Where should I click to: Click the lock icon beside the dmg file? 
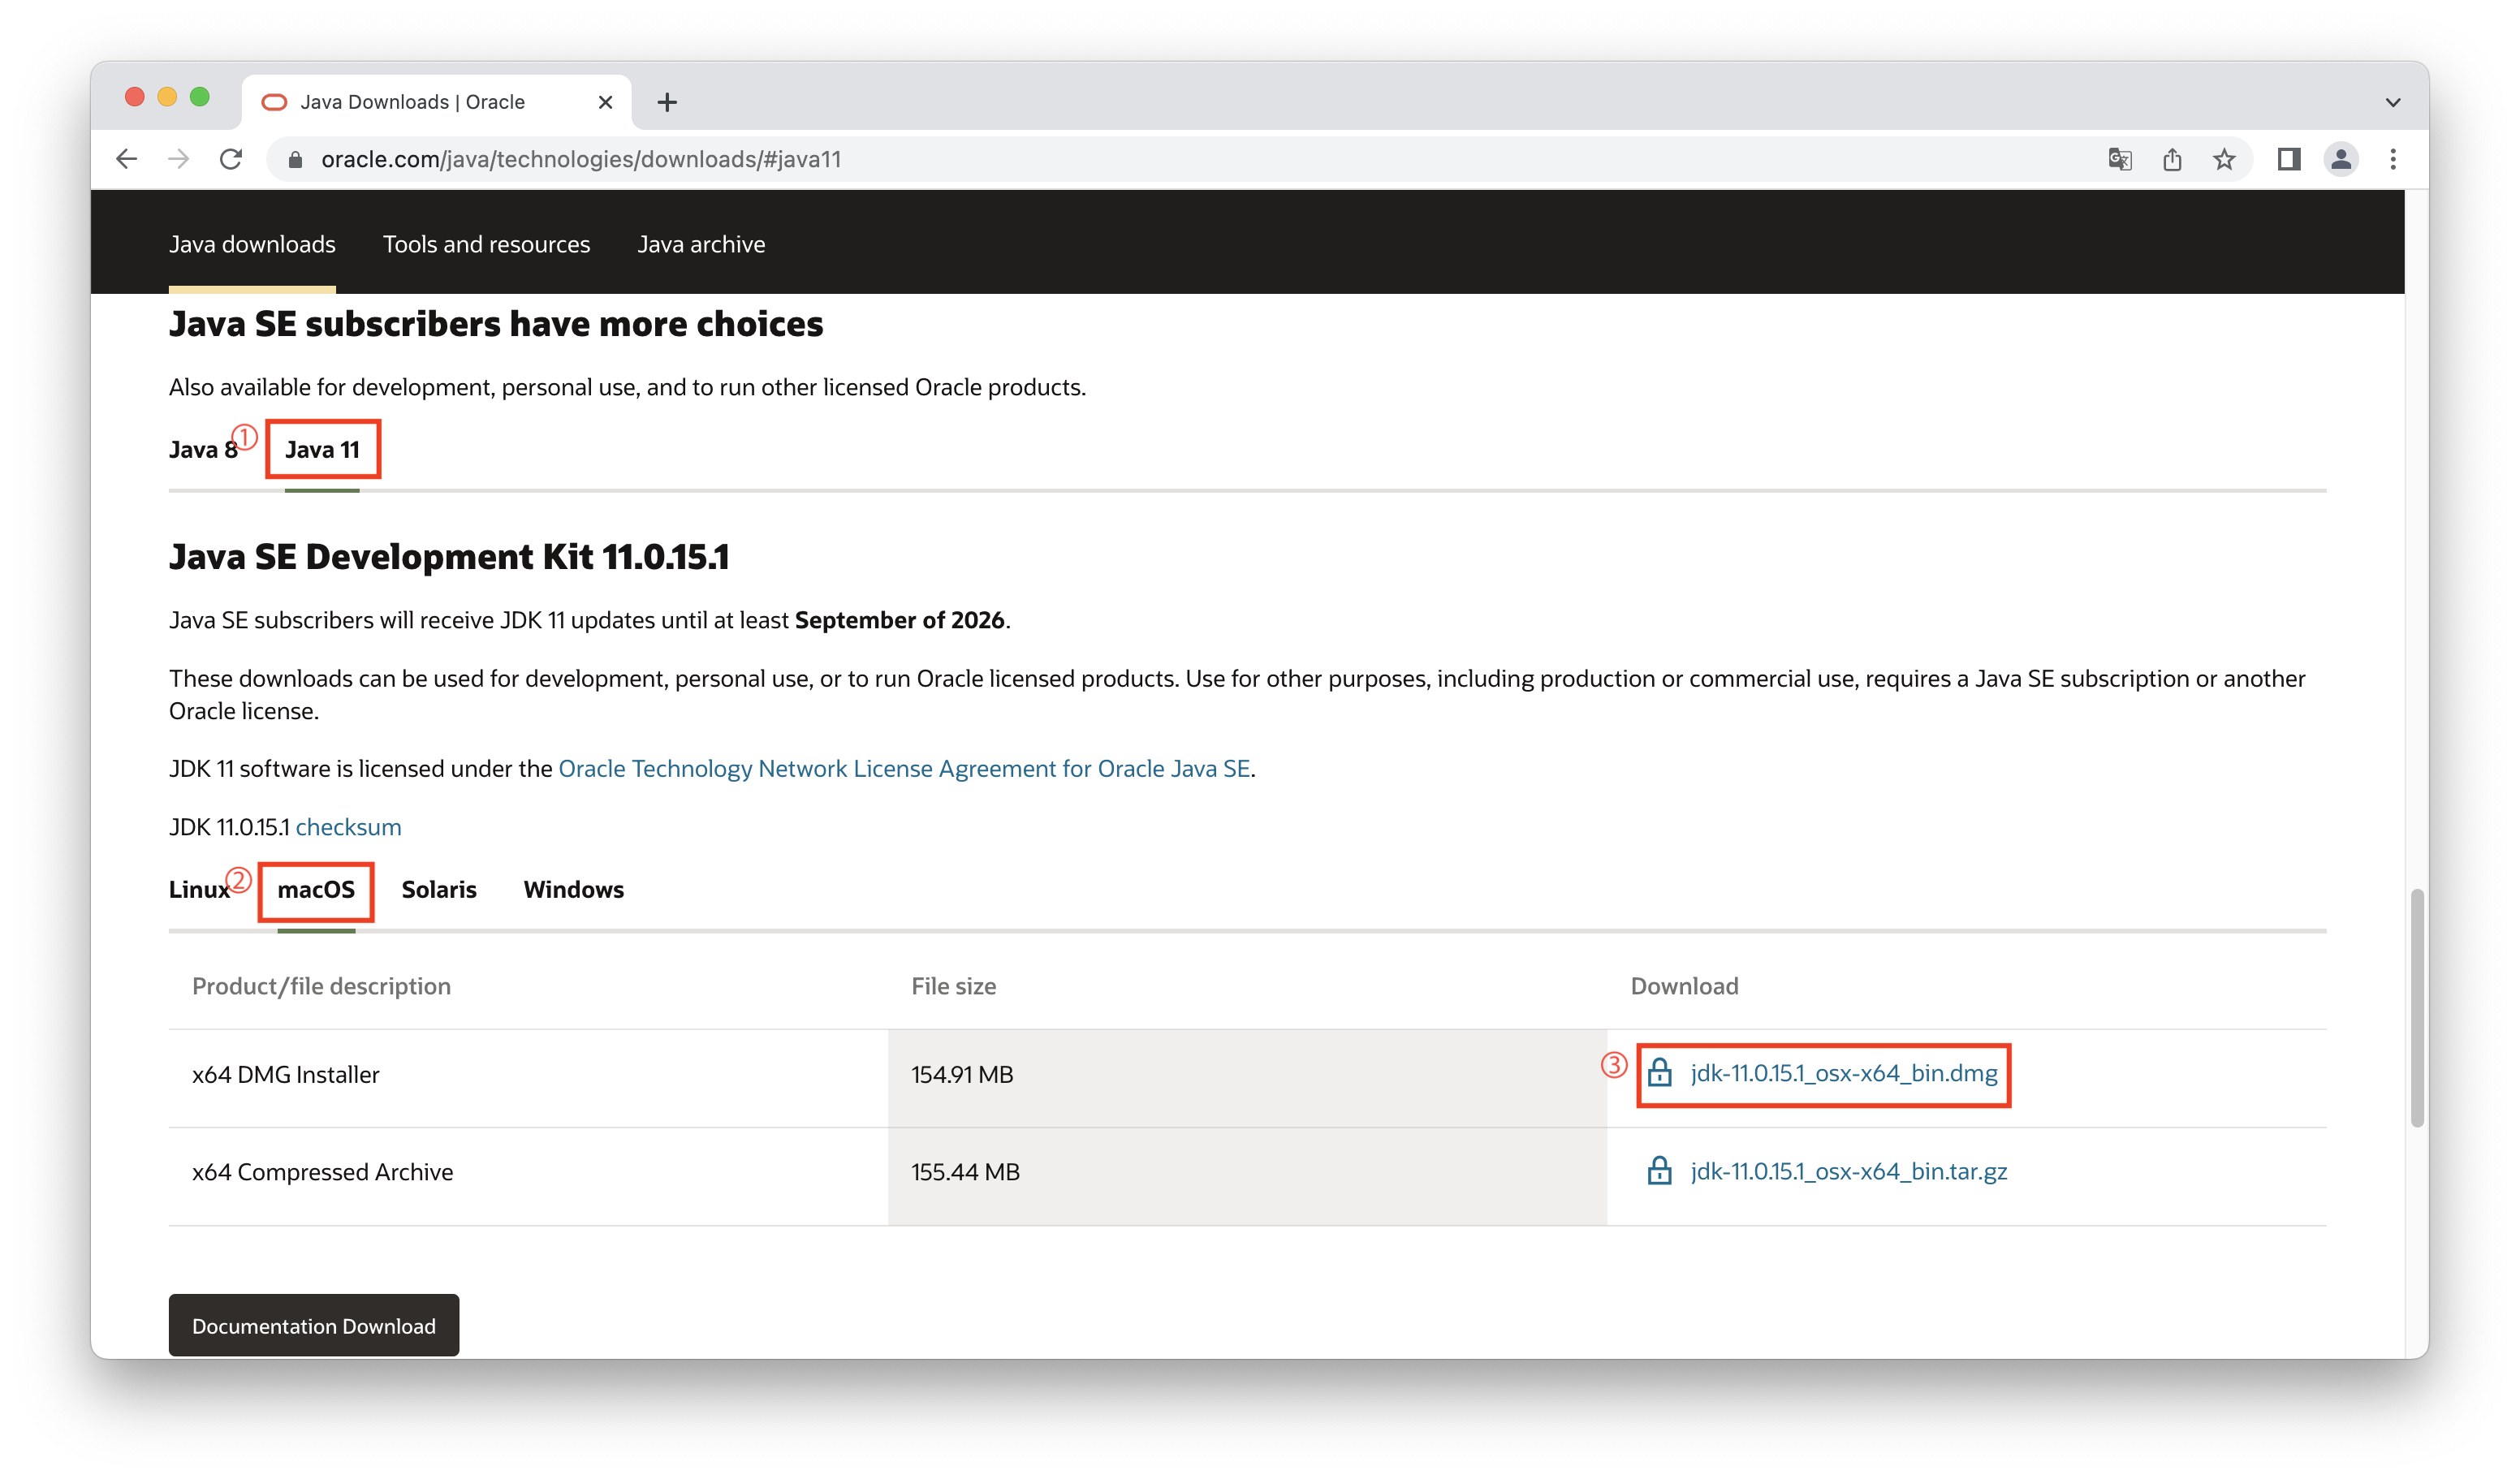point(1659,1073)
